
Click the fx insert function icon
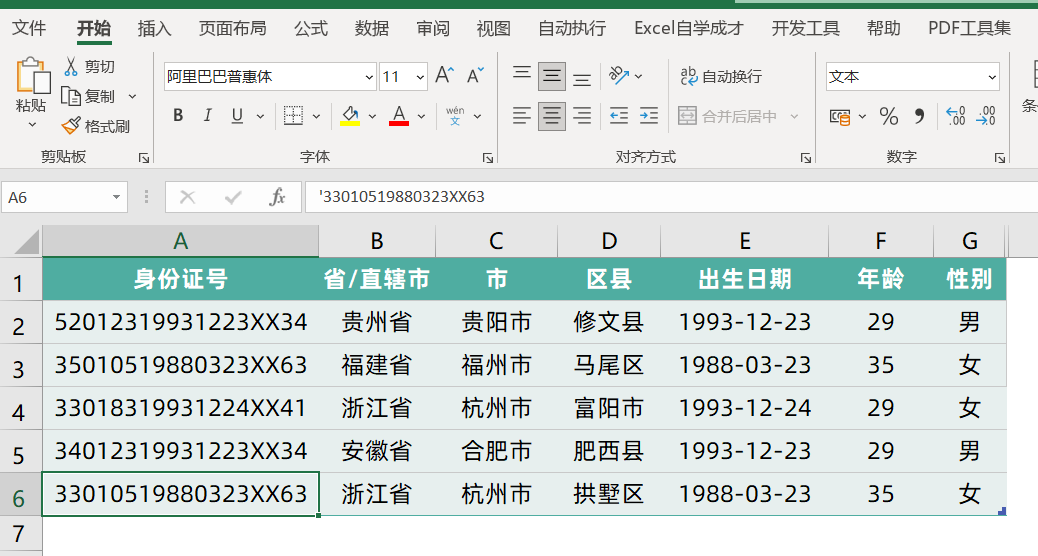tap(277, 197)
